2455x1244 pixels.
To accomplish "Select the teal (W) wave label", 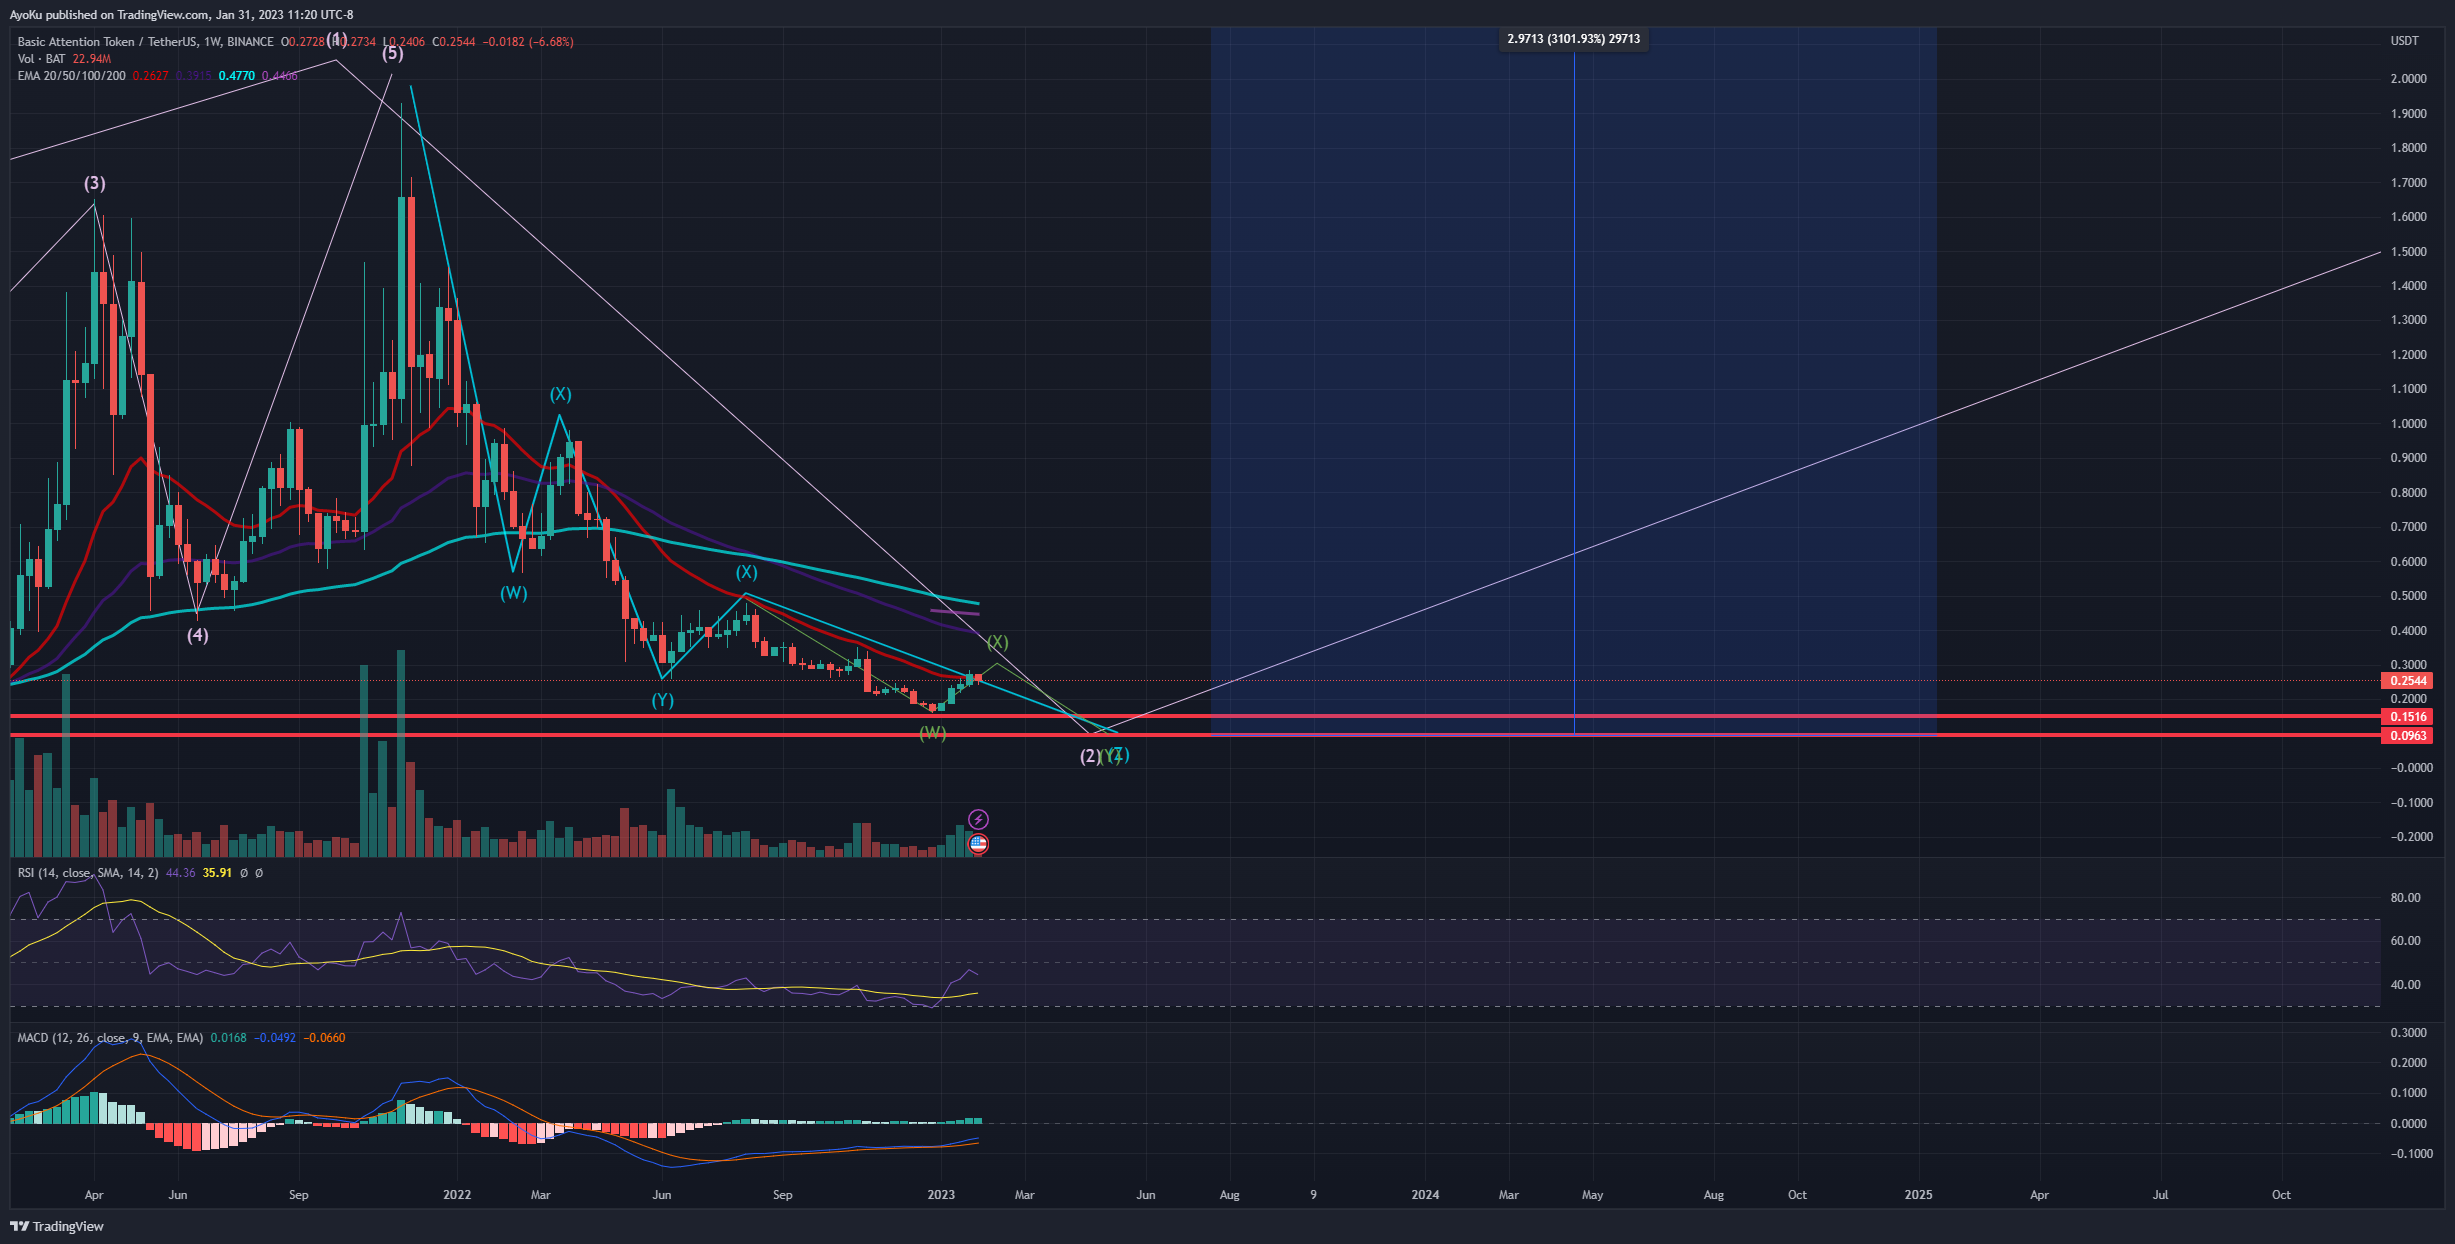I will (x=514, y=594).
